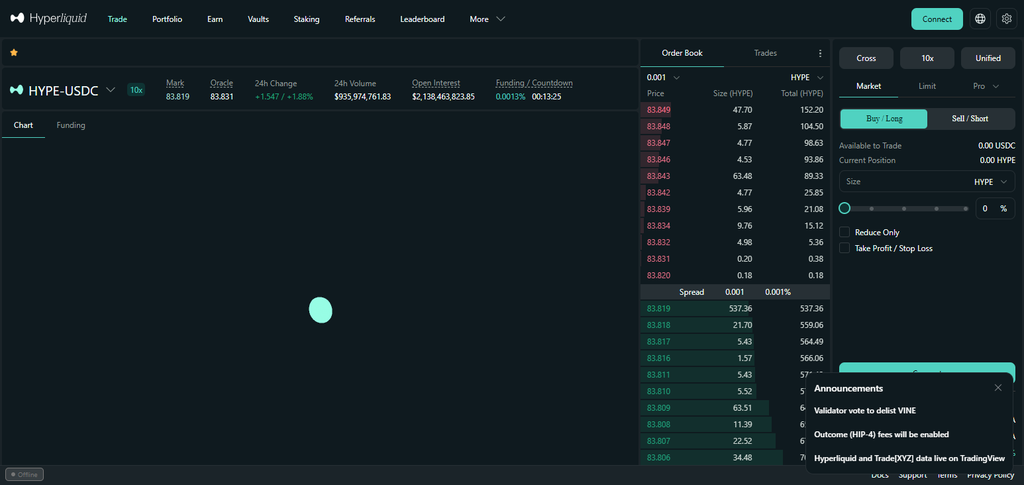Click the 83.819 bid price row
This screenshot has width=1024, height=485.
click(x=735, y=309)
